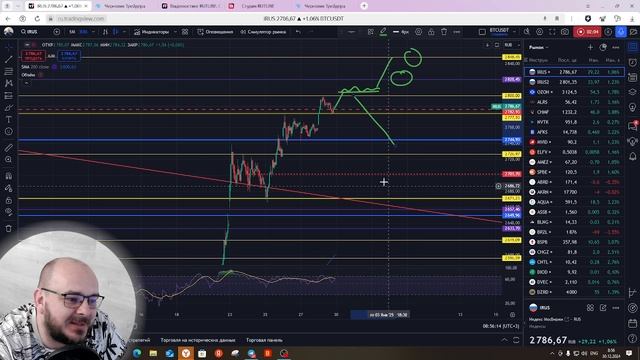This screenshot has height=360, width=640.
Task: Open drawing settings in the floating toolbar
Action: pyautogui.click(x=418, y=32)
